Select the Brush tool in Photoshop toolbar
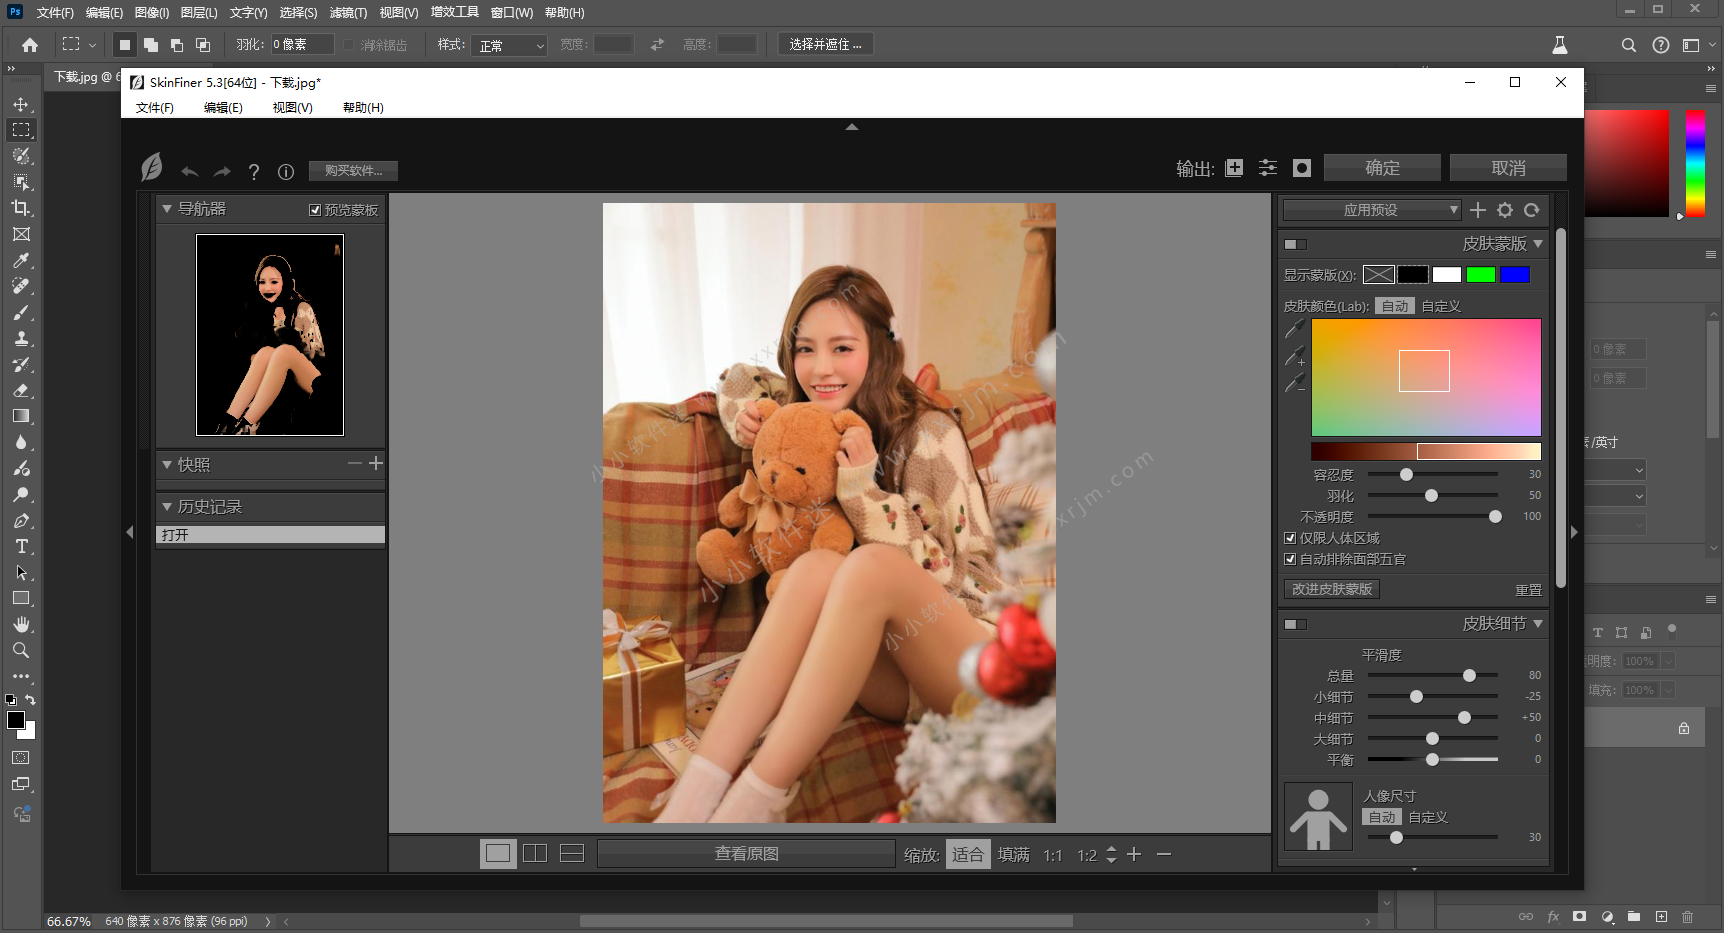The height and width of the screenshot is (933, 1724). (x=21, y=312)
